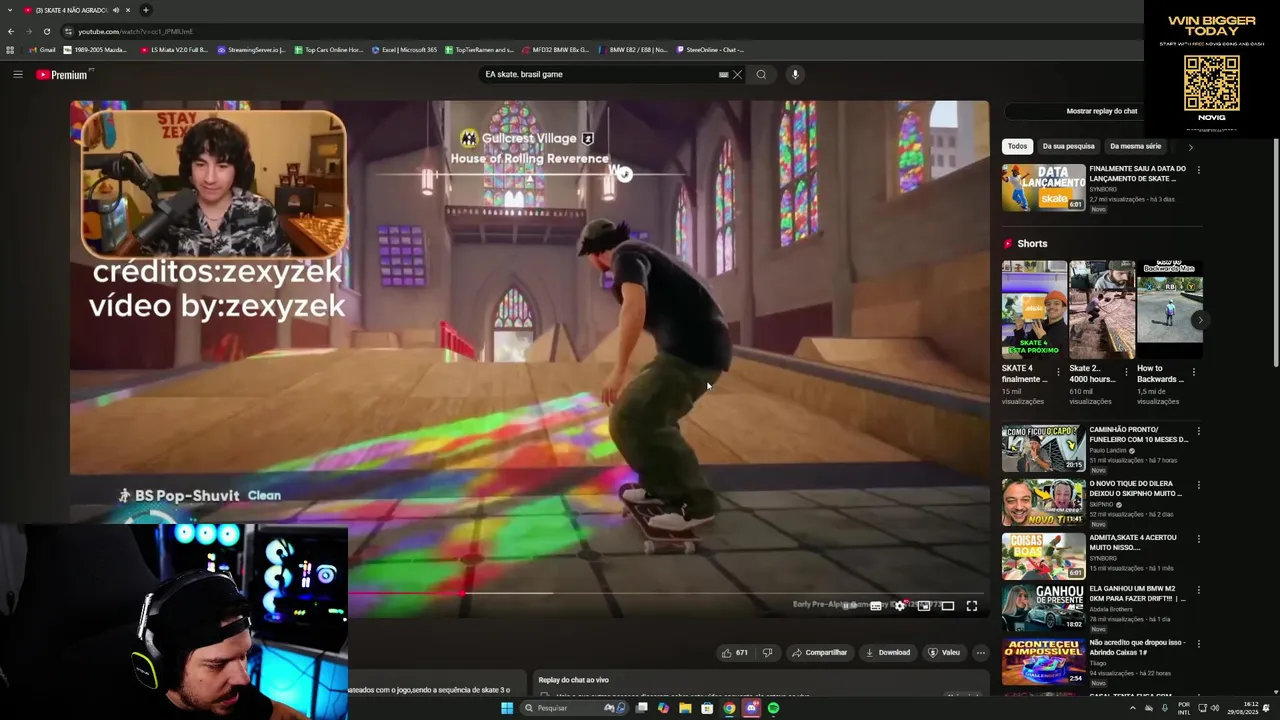This screenshot has height=720, width=1280.
Task: Switch video to miniplayer mode
Action: pyautogui.click(x=924, y=606)
